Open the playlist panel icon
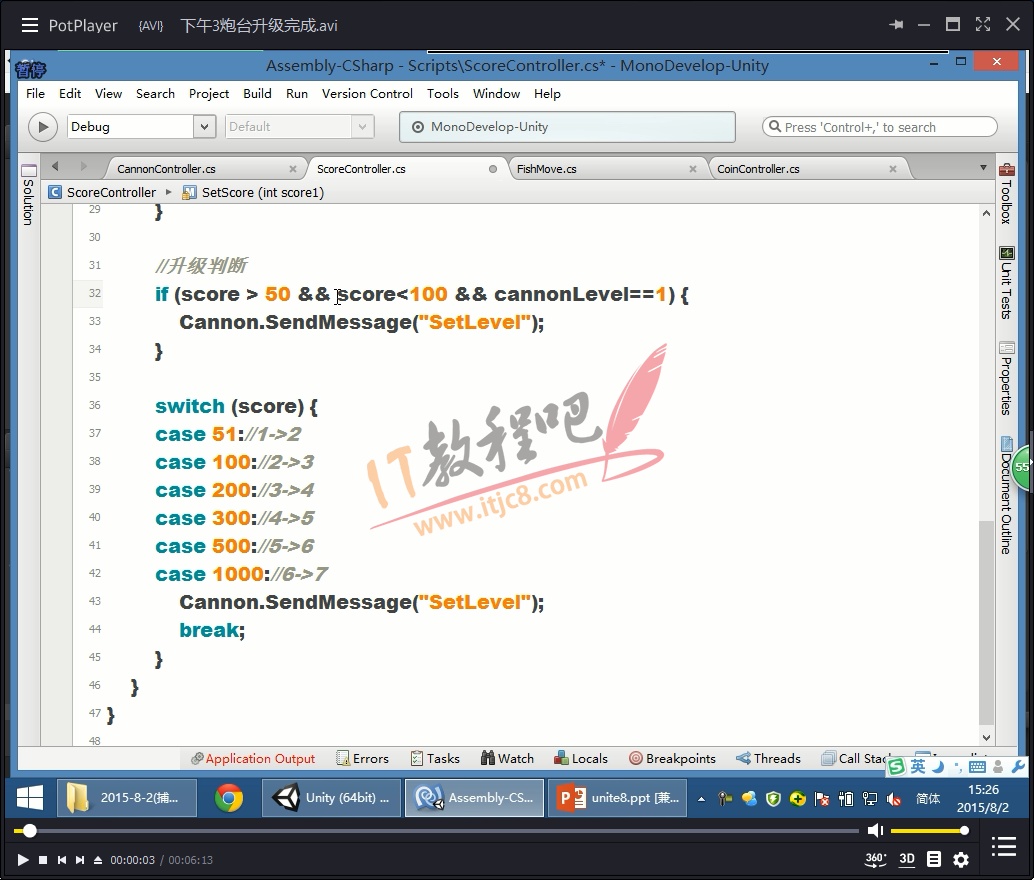The image size is (1034, 880). point(1003,848)
